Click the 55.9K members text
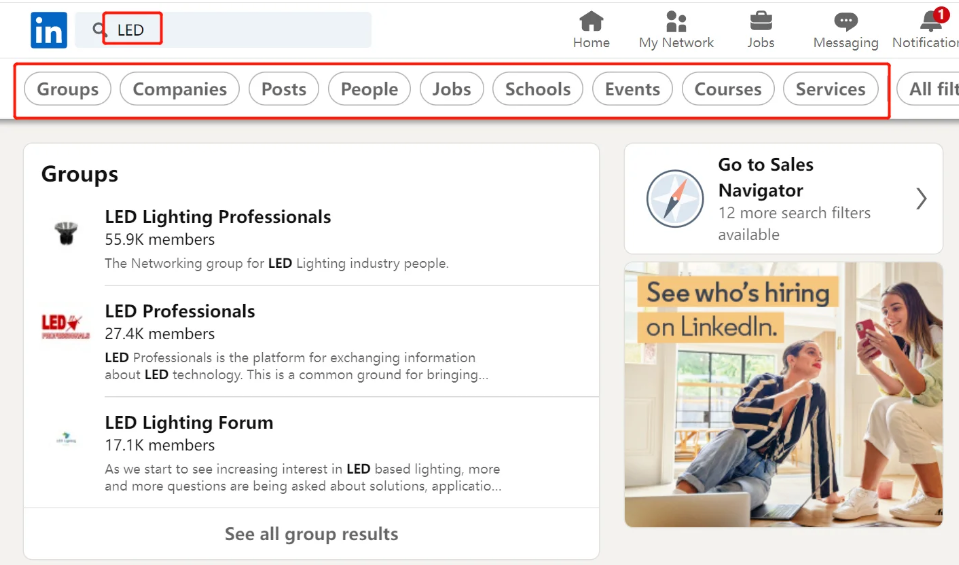The image size is (959, 565). click(160, 240)
